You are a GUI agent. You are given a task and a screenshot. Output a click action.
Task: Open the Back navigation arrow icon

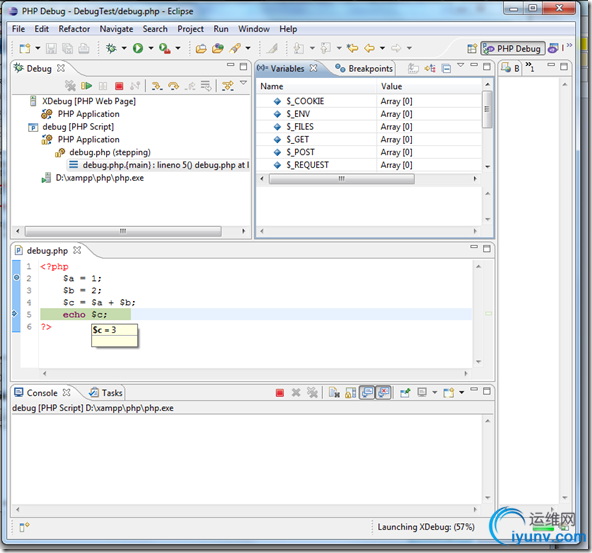(x=369, y=48)
